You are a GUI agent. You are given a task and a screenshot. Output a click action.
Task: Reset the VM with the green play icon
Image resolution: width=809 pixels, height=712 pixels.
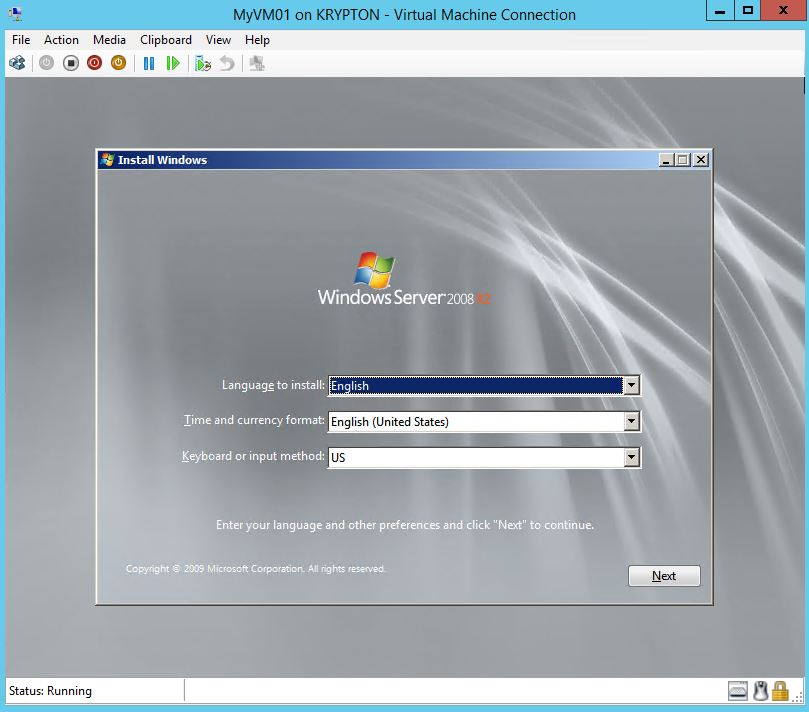click(173, 63)
